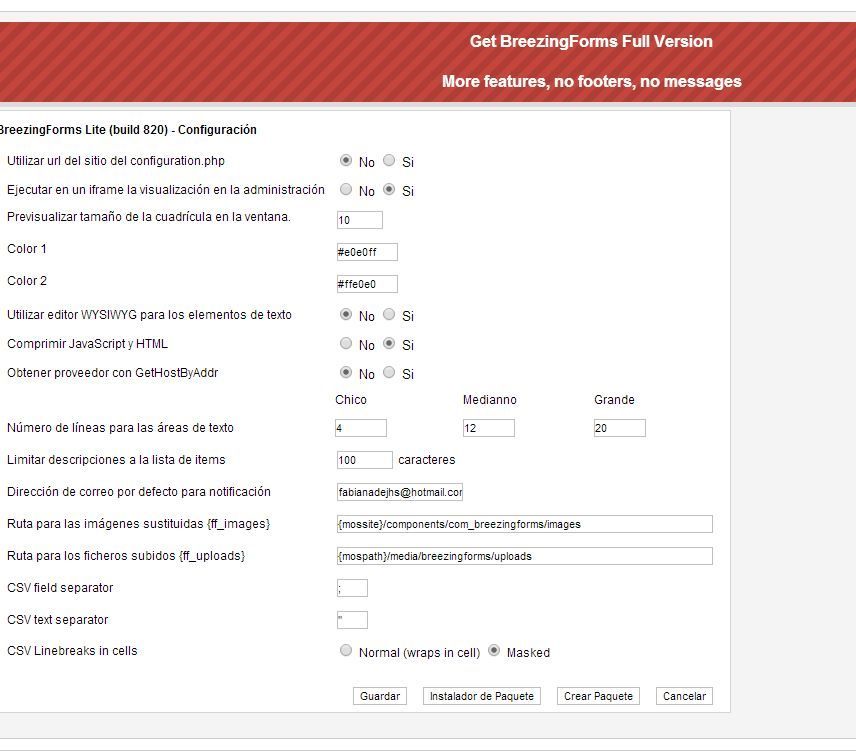Click the Crear Paquete button
The width and height of the screenshot is (856, 751).
598,696
